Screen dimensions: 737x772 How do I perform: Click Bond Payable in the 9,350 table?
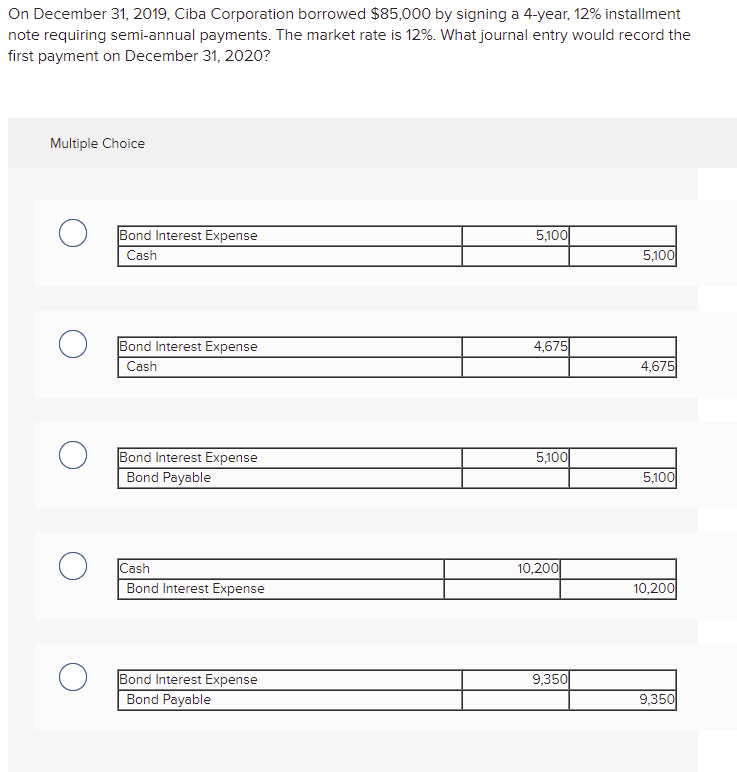[169, 700]
